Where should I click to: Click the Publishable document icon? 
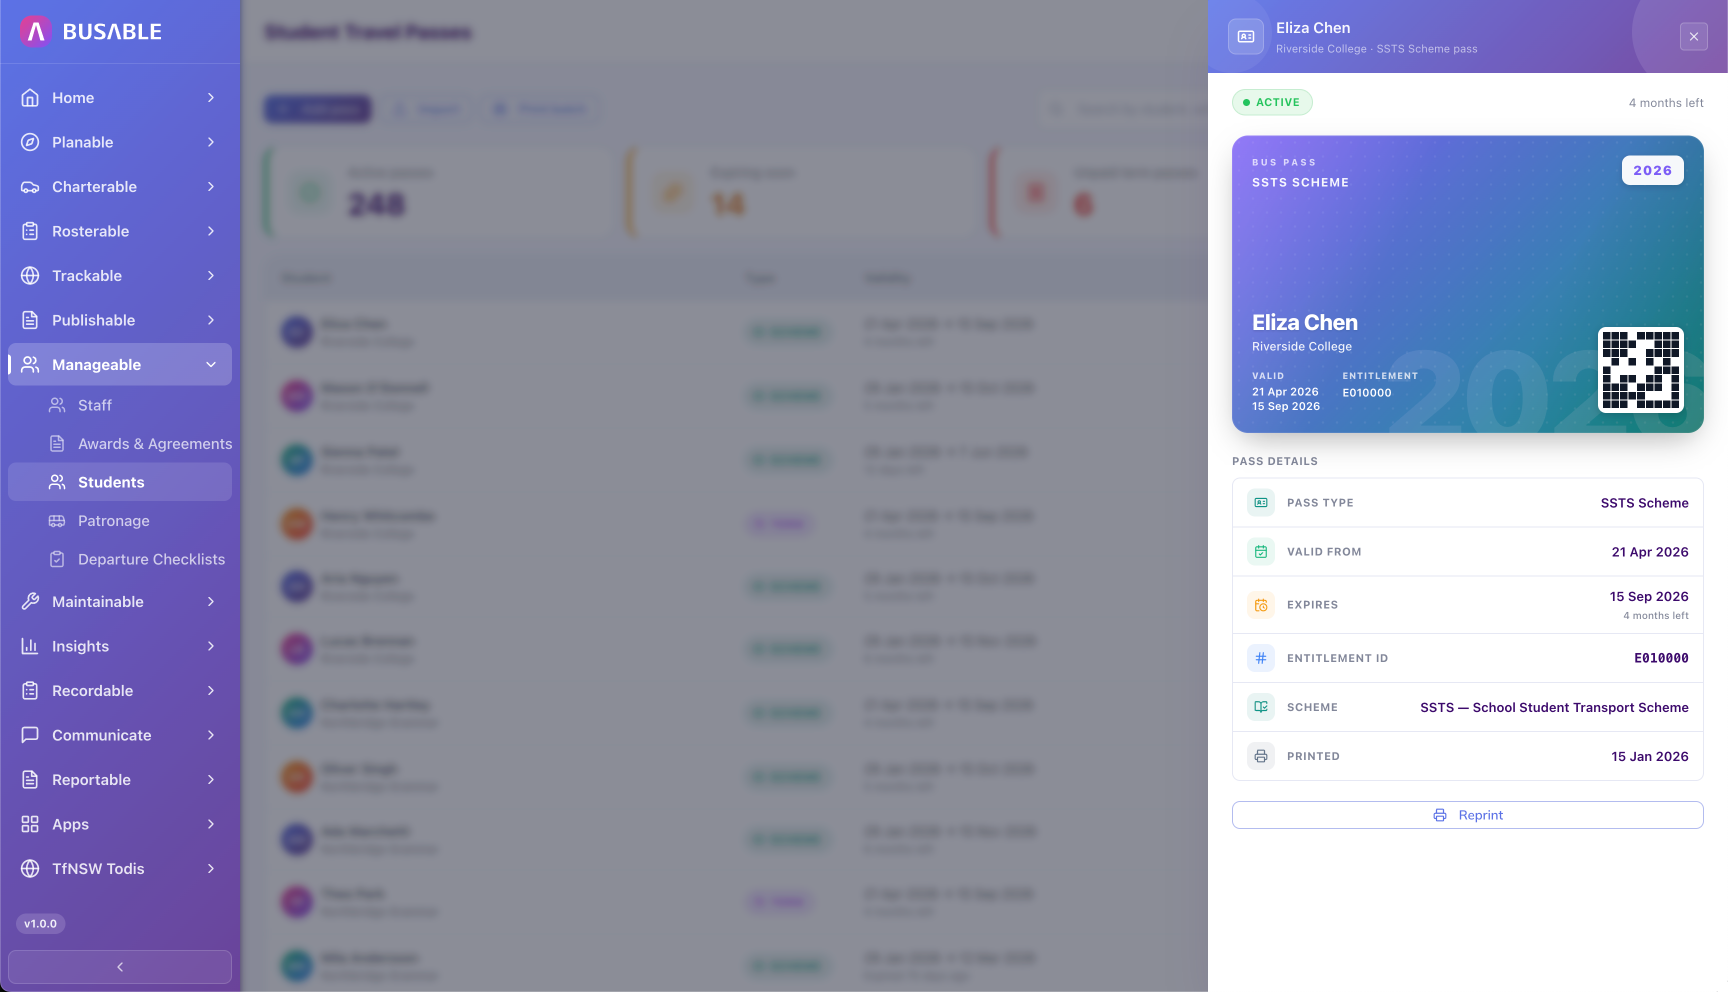[30, 320]
